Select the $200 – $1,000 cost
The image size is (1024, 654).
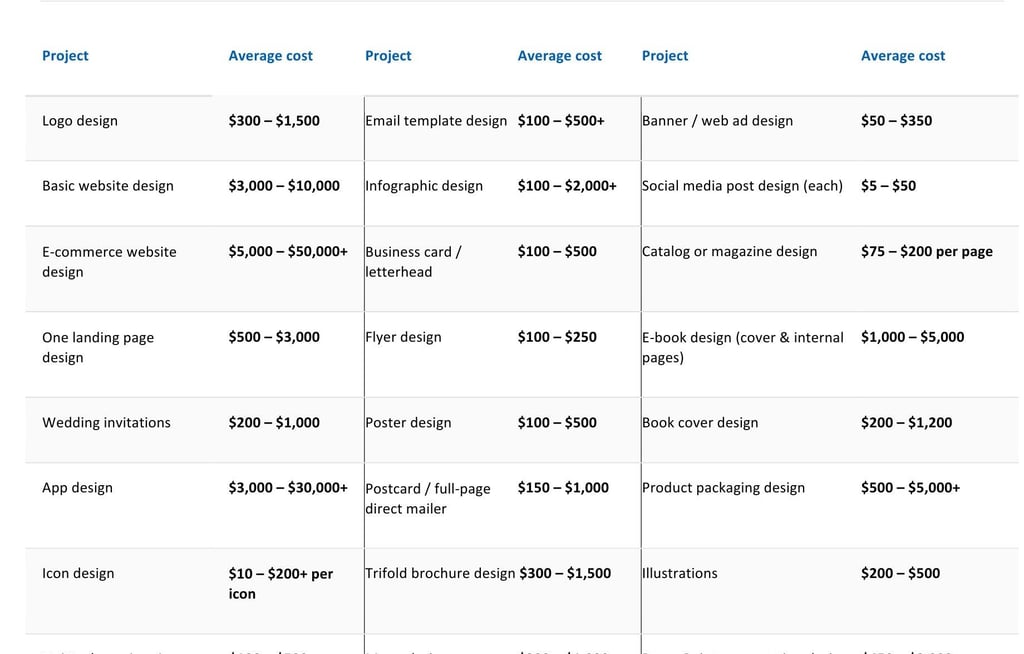274,423
